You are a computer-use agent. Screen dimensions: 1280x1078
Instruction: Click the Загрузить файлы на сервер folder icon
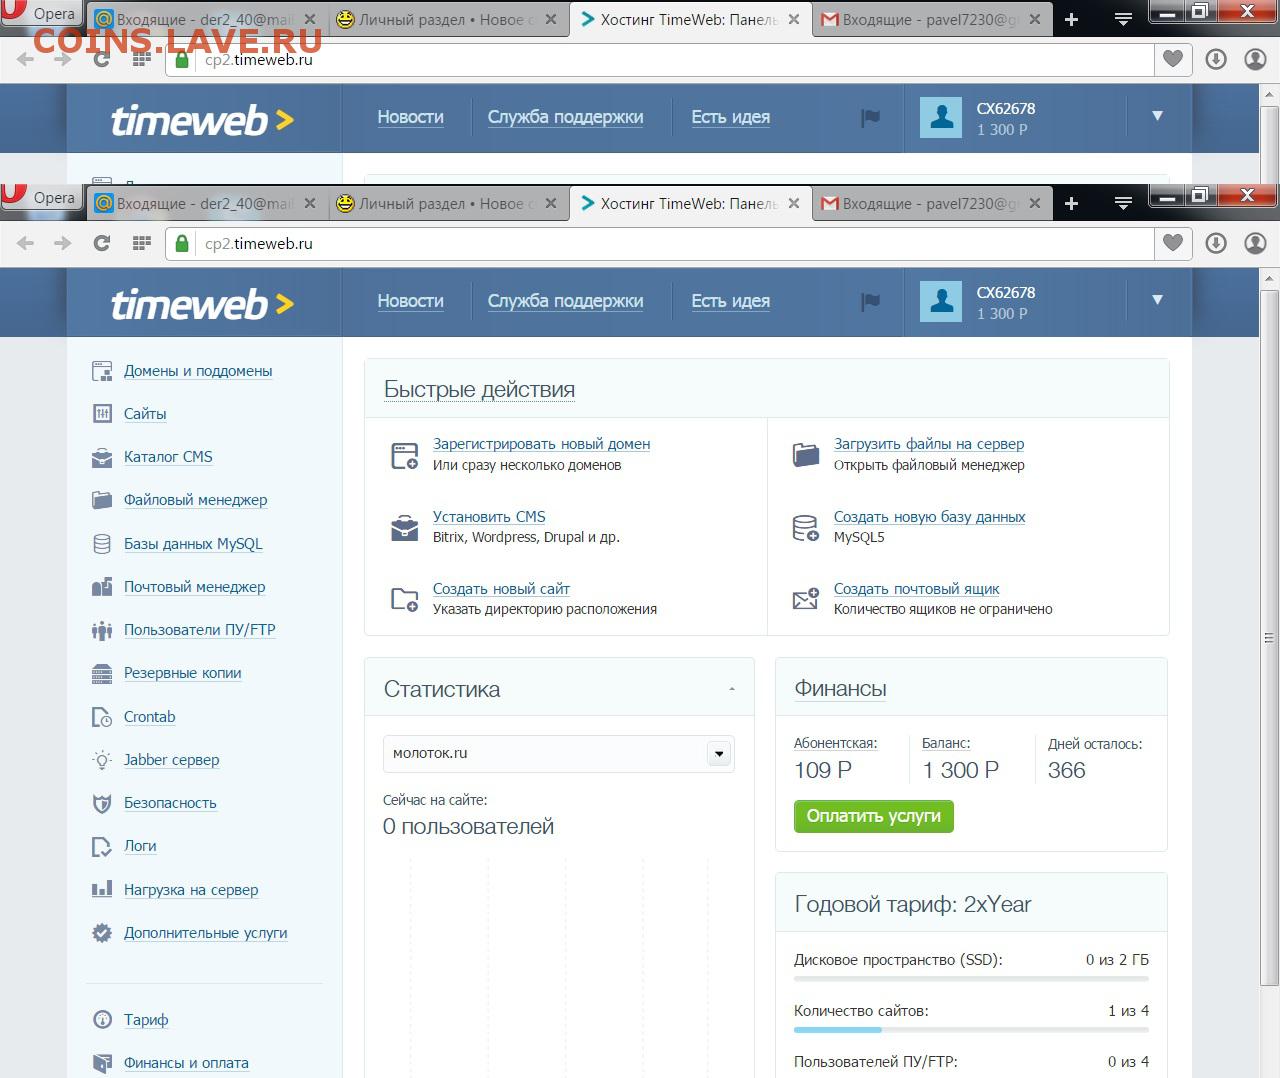pos(806,455)
